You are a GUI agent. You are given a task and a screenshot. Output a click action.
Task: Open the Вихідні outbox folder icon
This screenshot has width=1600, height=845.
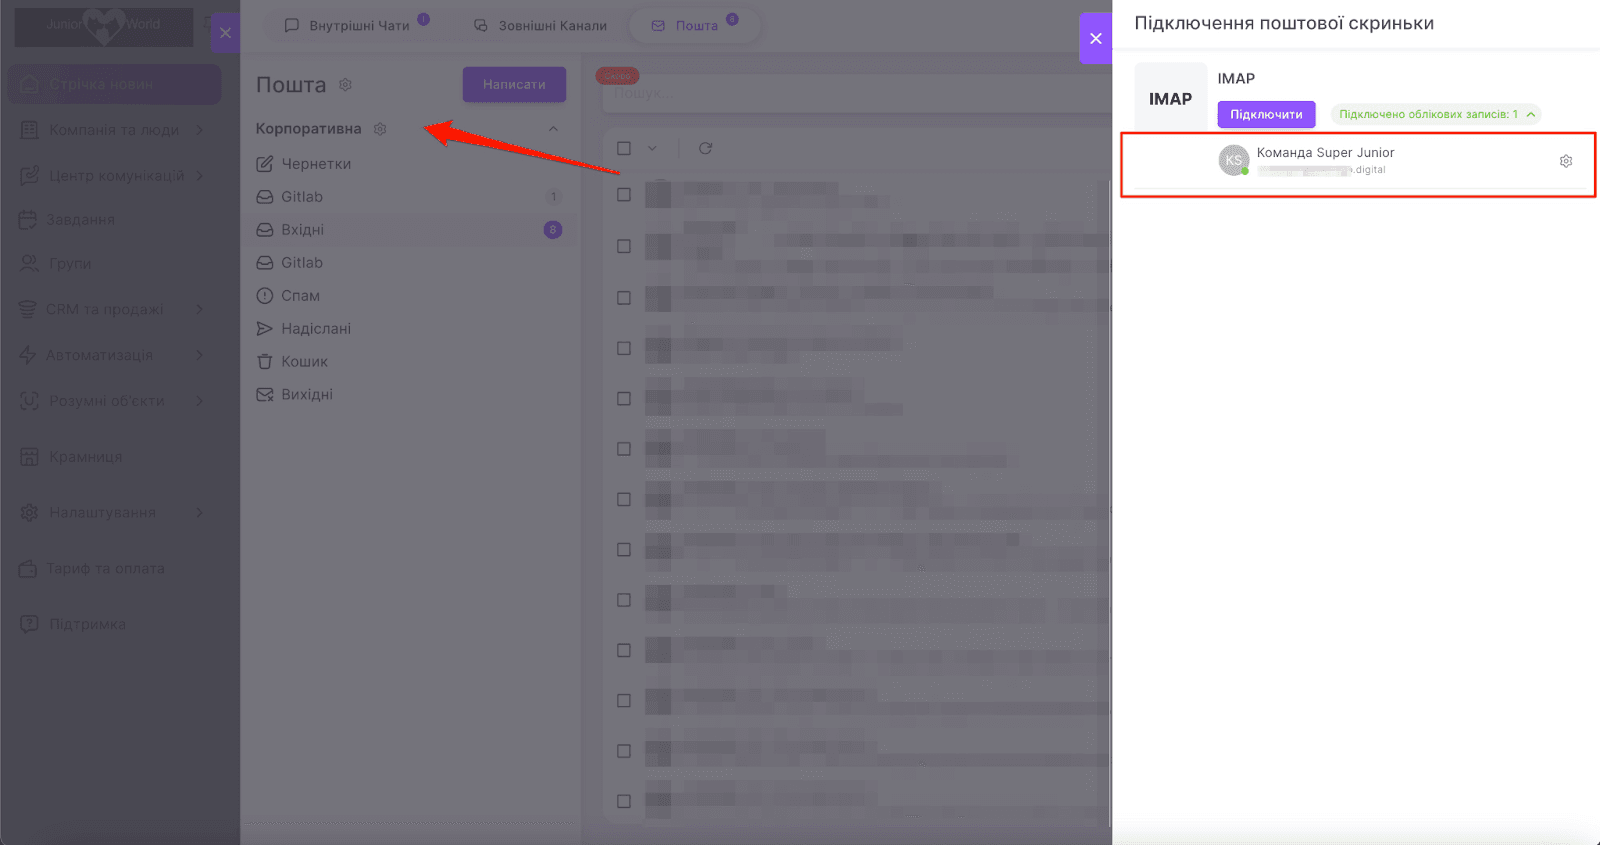point(265,395)
